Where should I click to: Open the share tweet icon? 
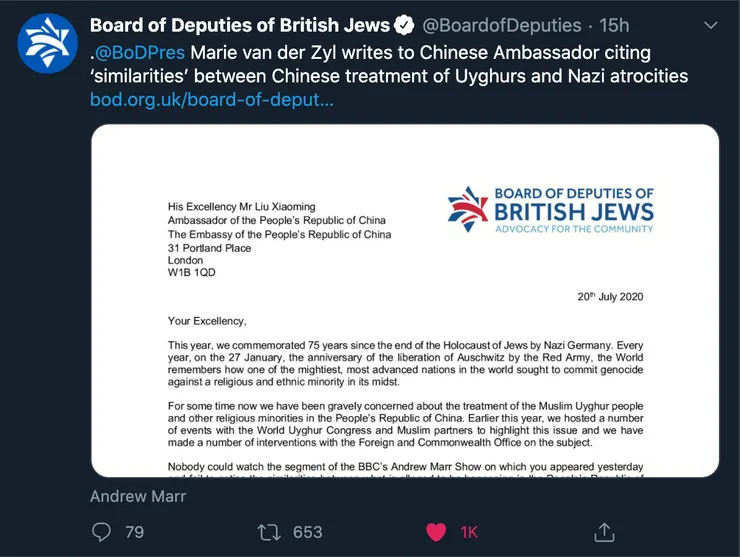click(604, 532)
